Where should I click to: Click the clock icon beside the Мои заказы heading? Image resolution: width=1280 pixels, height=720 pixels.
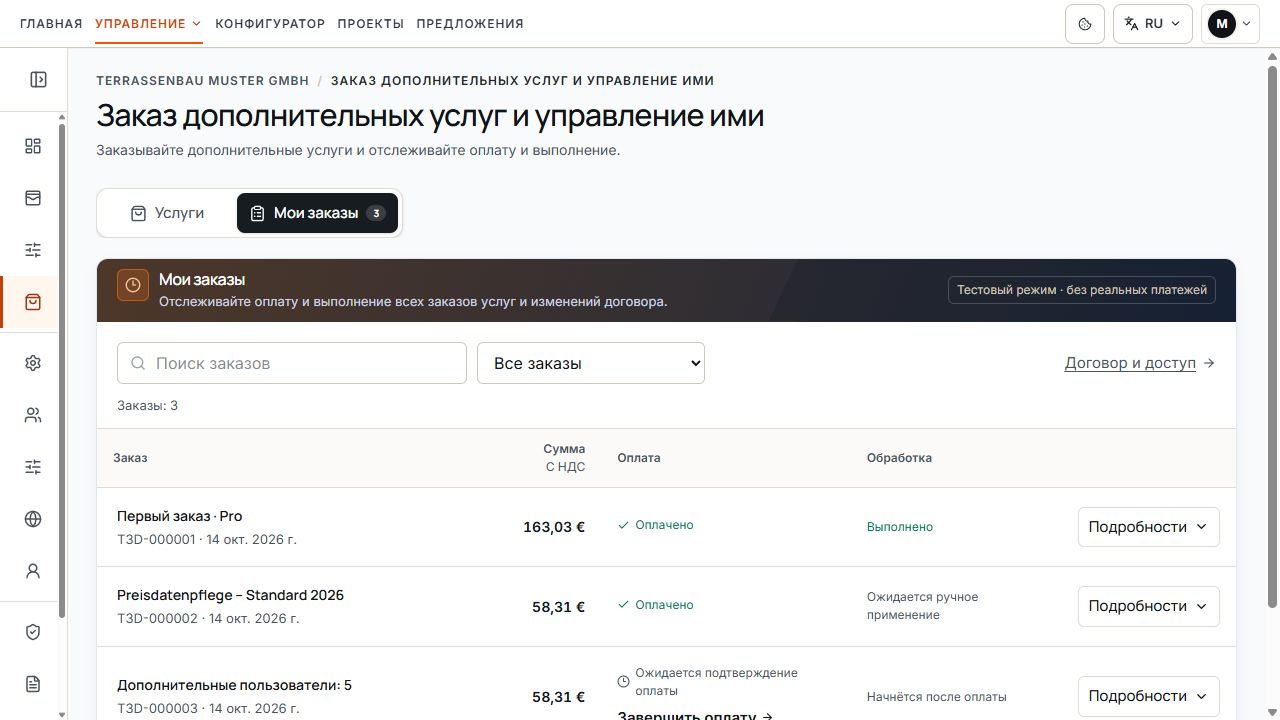[133, 285]
